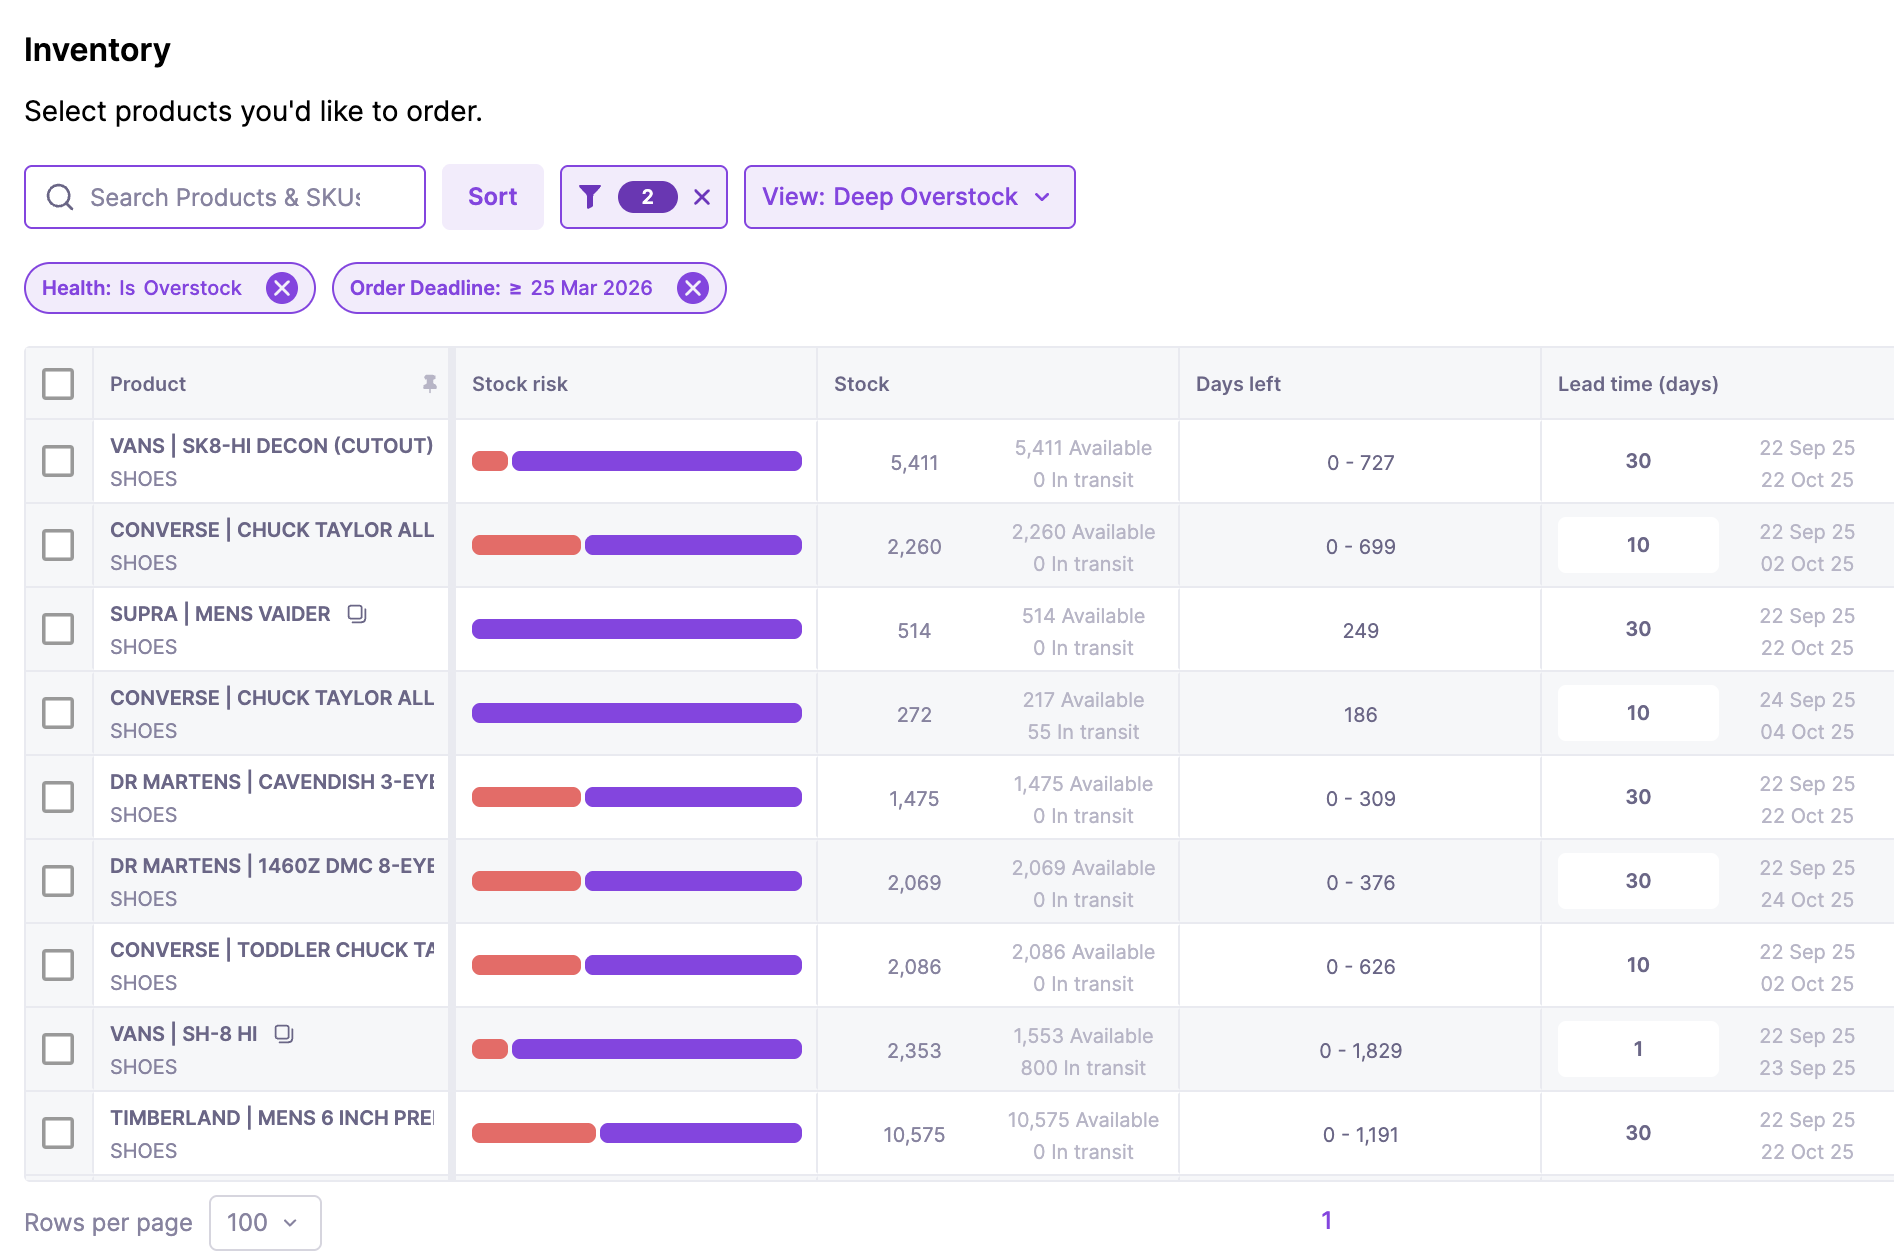Click the 1,553 Available text
Screen dimensions: 1894x1258
[1083, 1036]
